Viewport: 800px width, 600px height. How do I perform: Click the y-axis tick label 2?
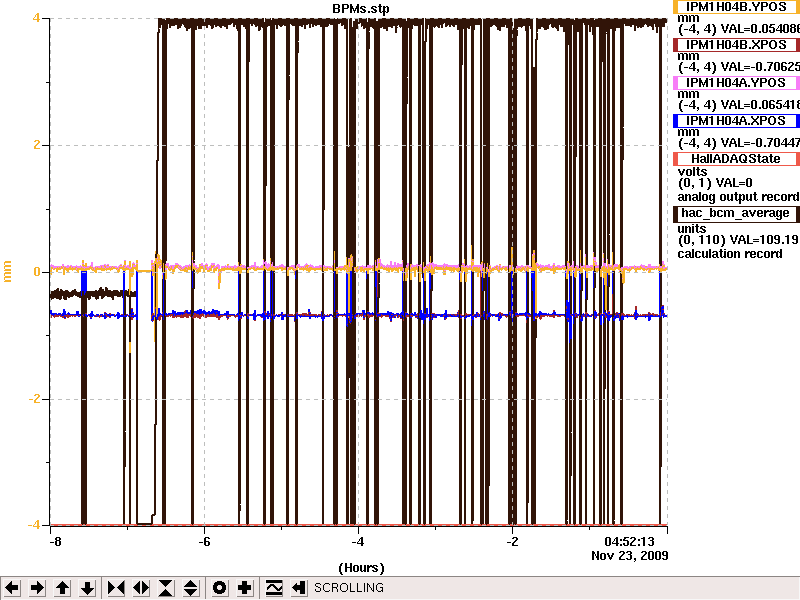[36, 145]
